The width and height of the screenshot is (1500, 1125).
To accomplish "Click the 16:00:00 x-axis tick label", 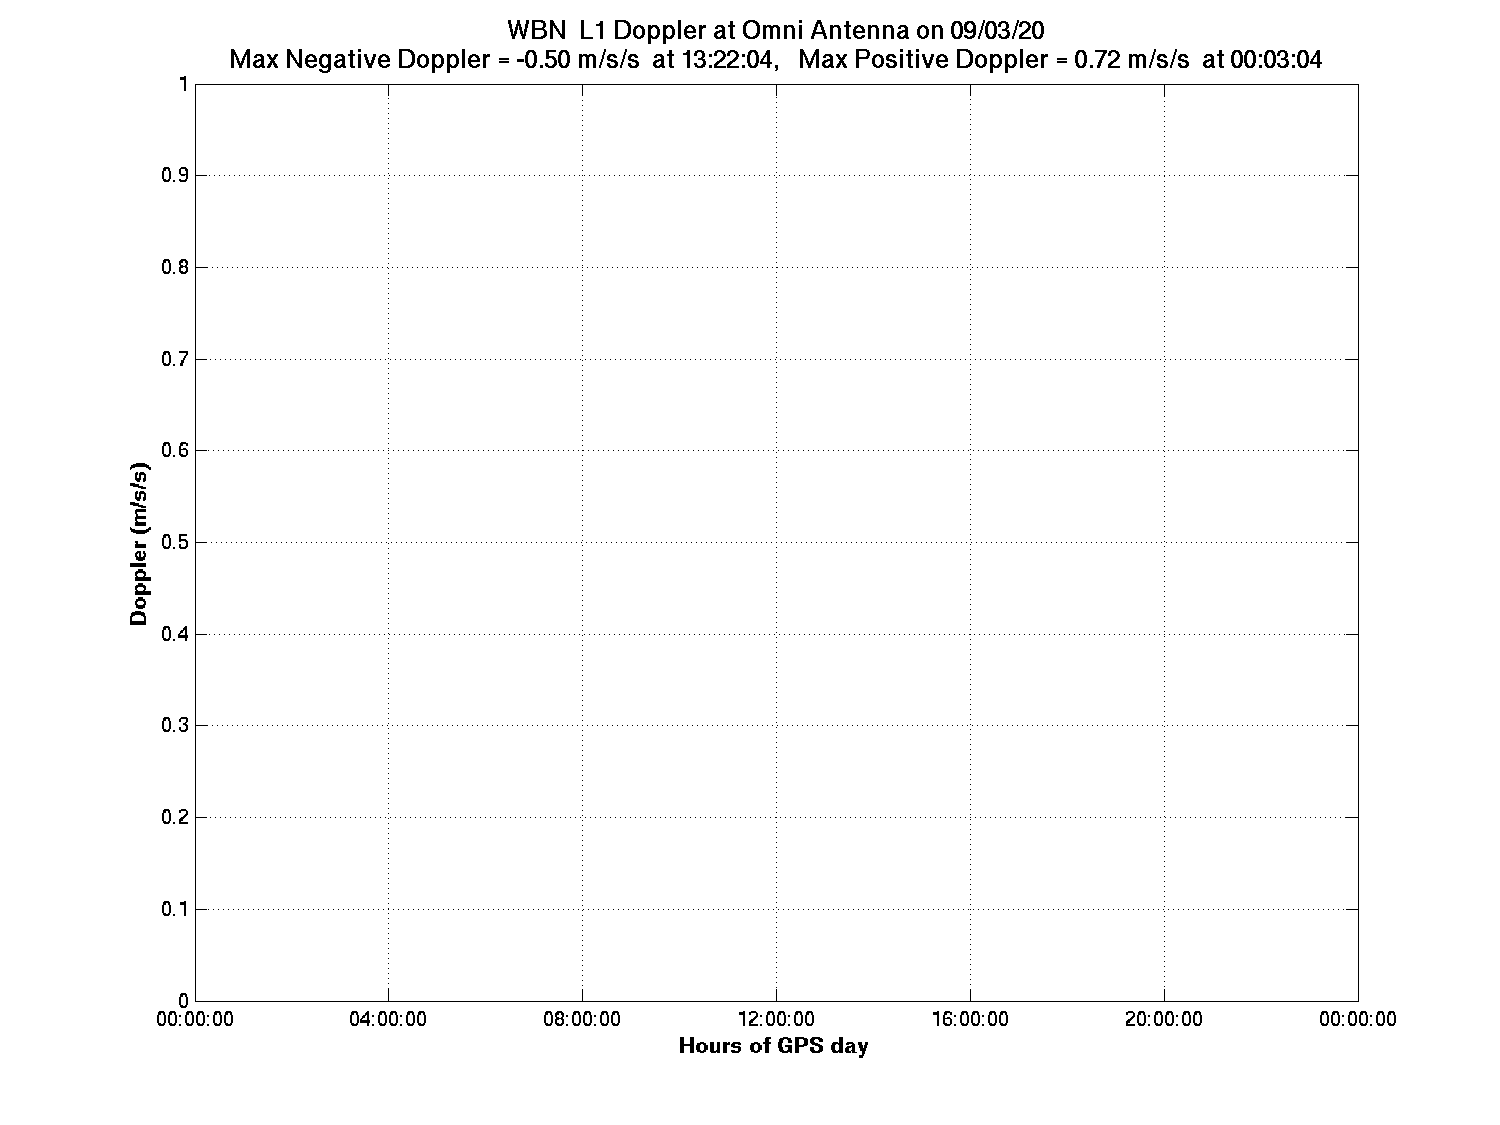I will coord(970,1019).
